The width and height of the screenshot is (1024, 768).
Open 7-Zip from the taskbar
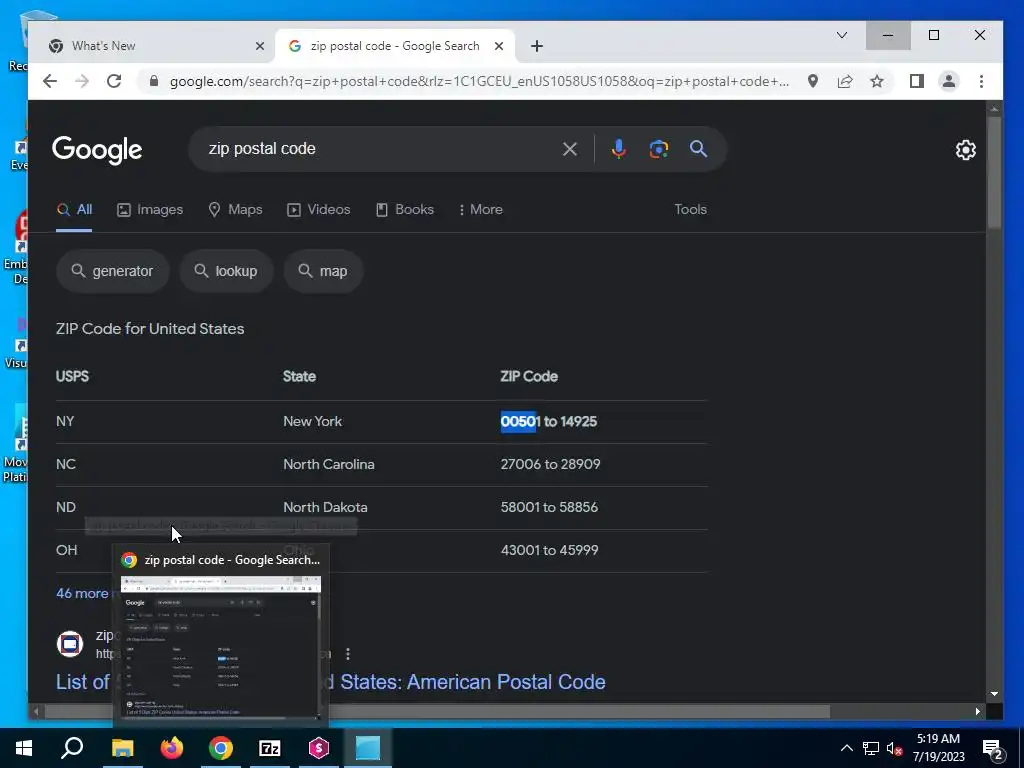(x=270, y=748)
